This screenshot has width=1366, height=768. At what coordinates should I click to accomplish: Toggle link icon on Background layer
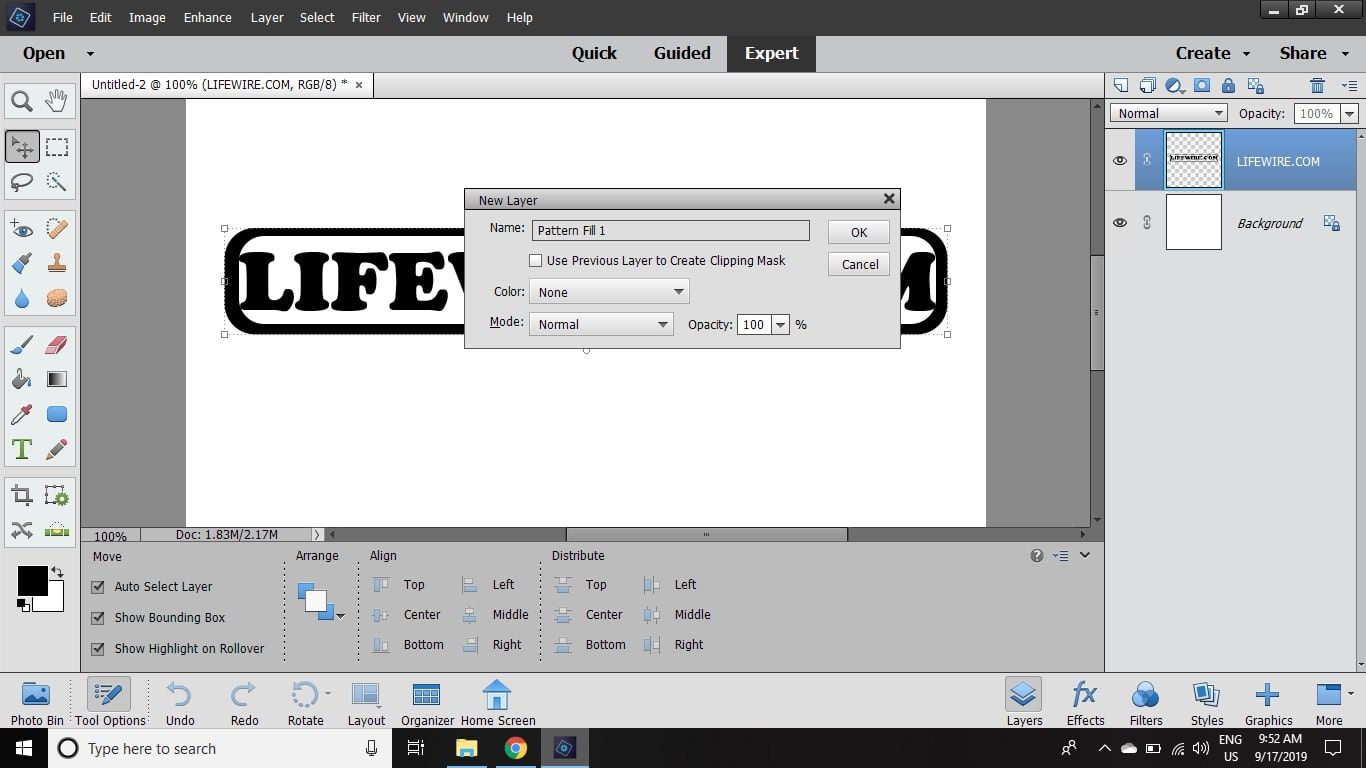tap(1147, 222)
